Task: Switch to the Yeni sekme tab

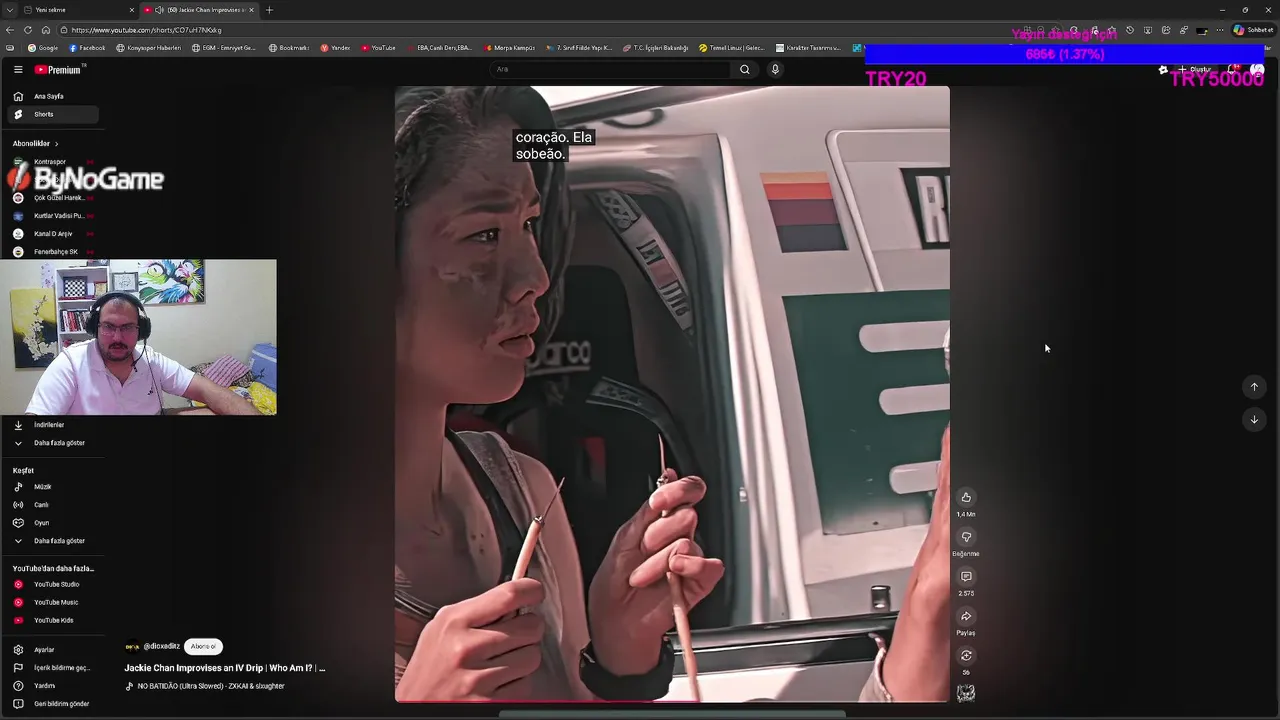Action: point(70,10)
